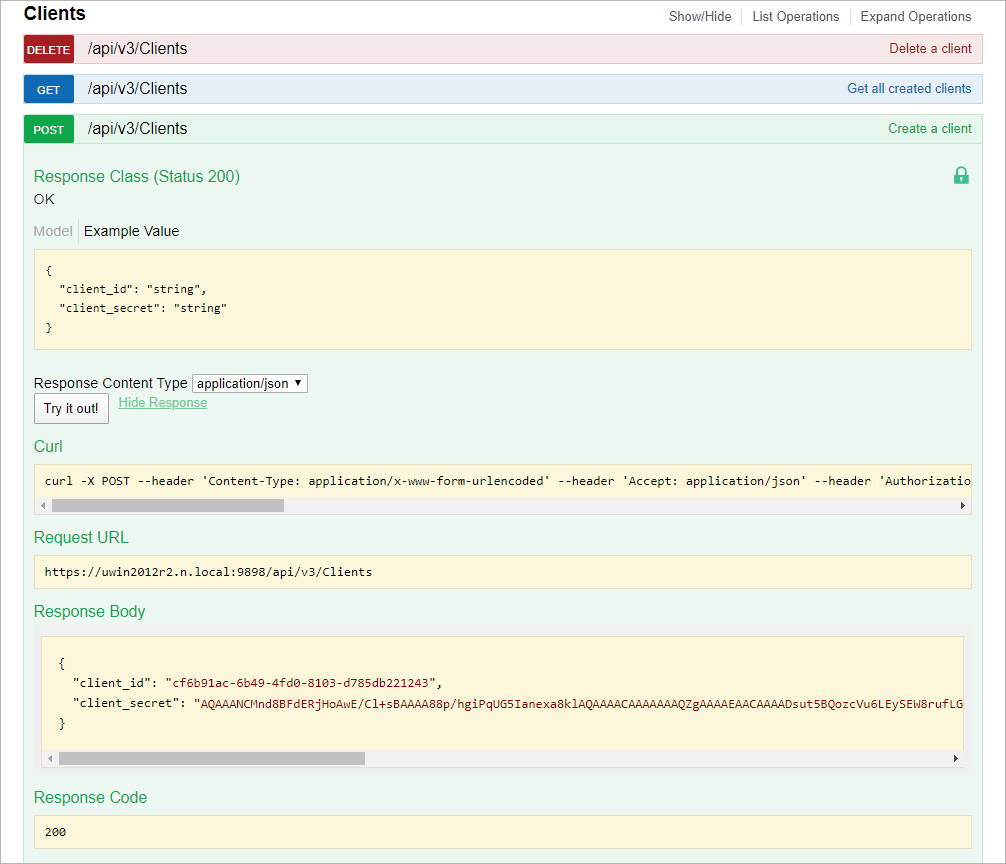The width and height of the screenshot is (1006, 864).
Task: Click the Clients section heading
Action: point(55,13)
